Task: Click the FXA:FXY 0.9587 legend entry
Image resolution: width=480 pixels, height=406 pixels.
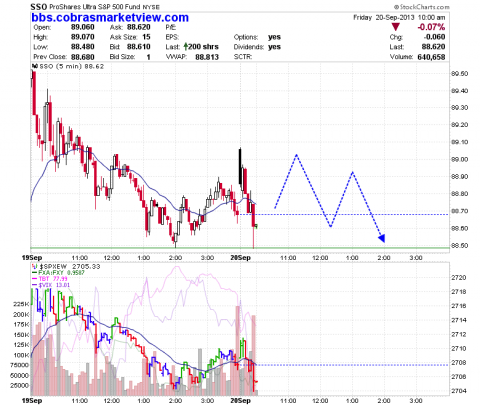Action: pos(57,273)
